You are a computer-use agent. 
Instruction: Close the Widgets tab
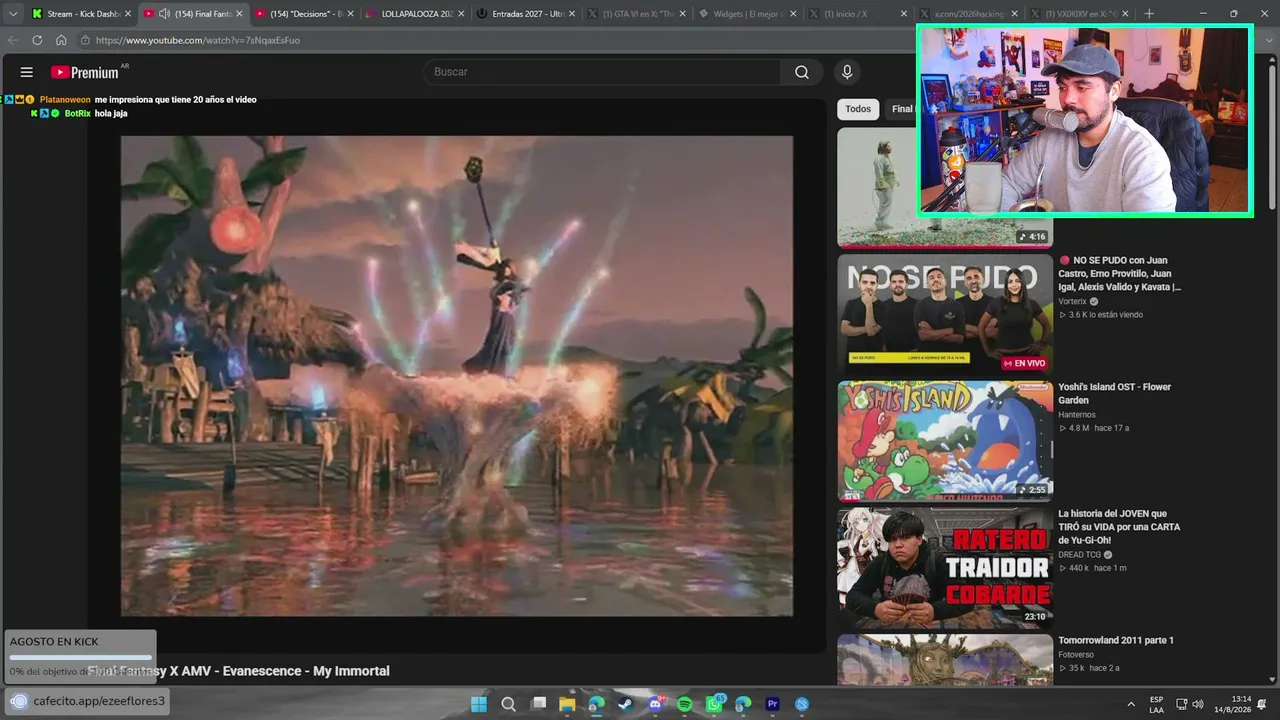click(794, 14)
